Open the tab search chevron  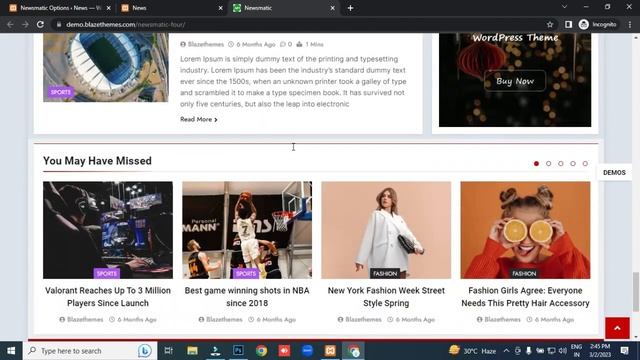tap(564, 7)
